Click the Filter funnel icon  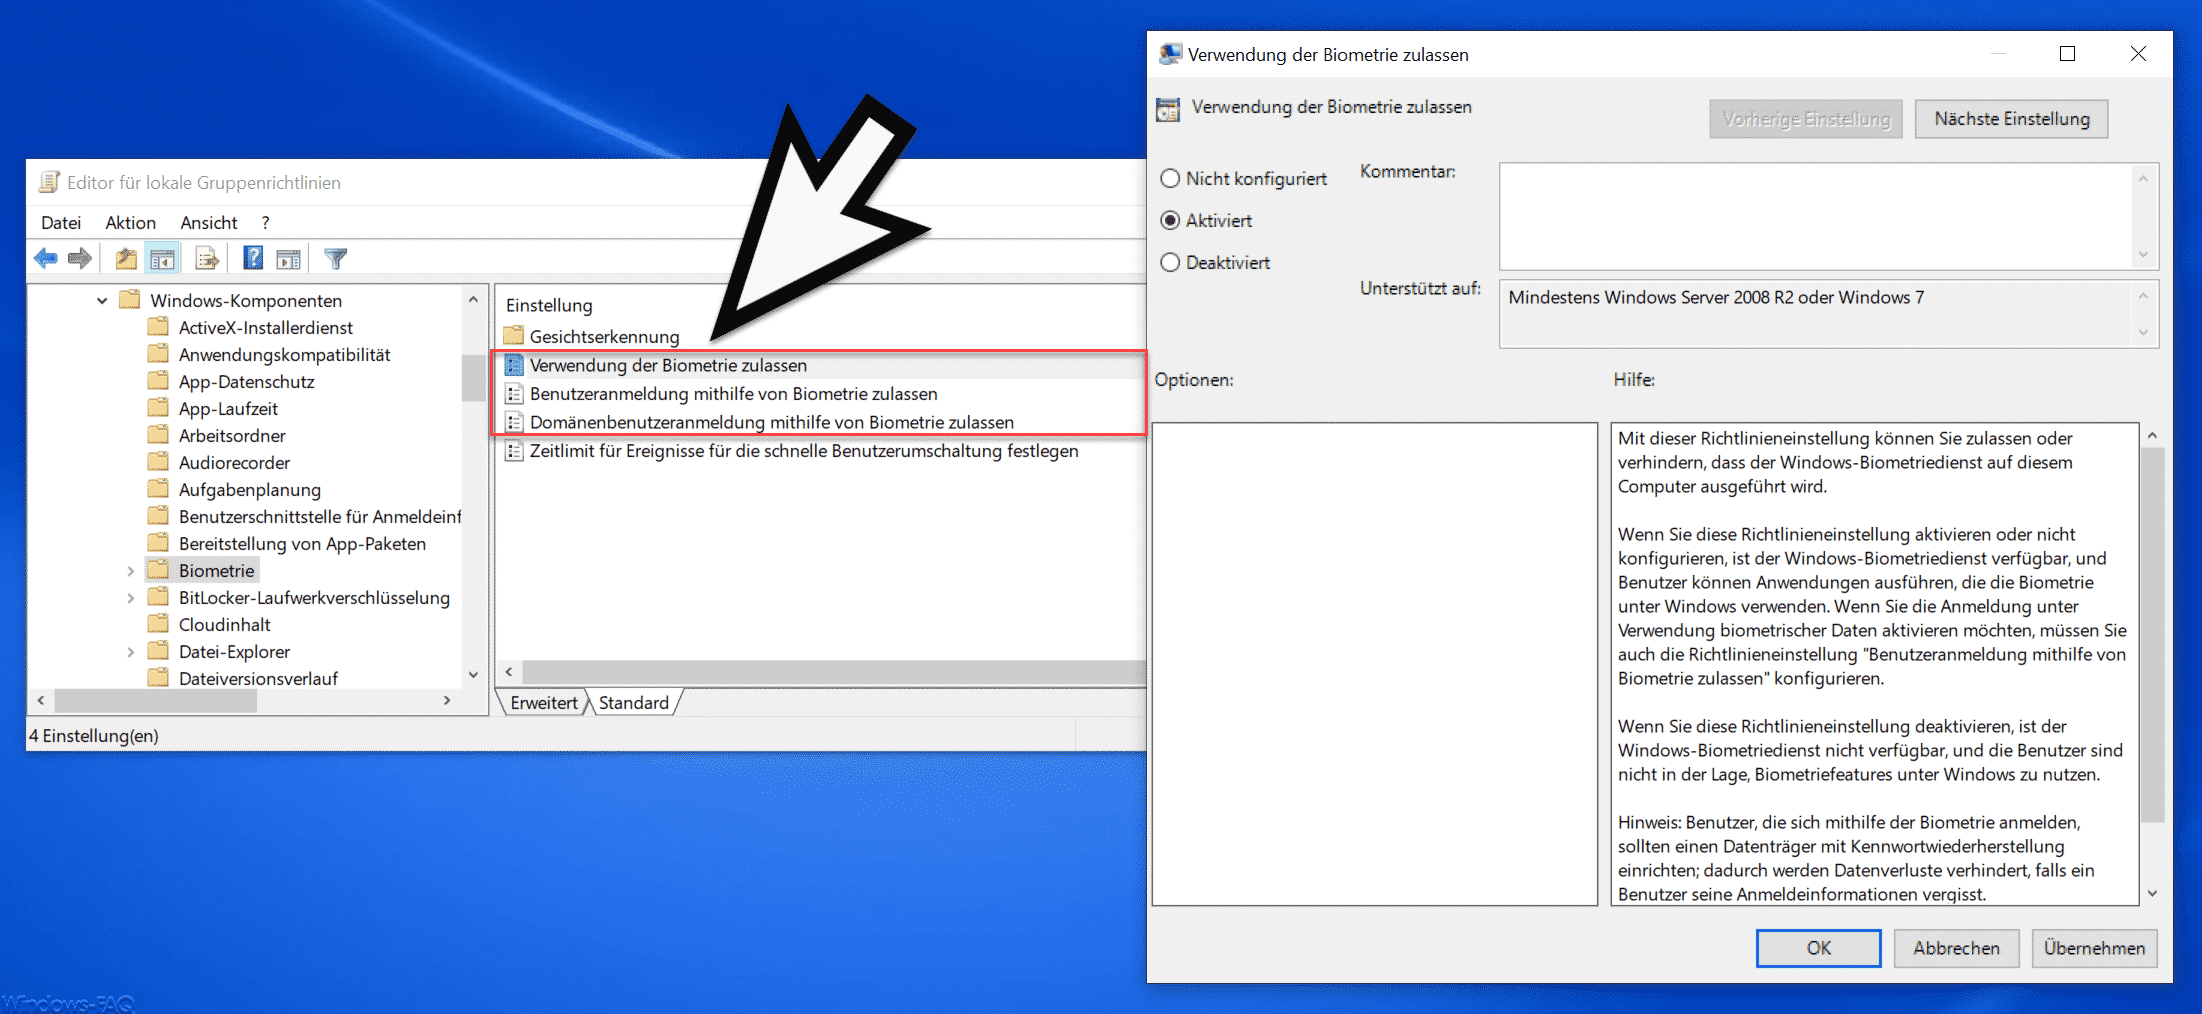[x=336, y=259]
